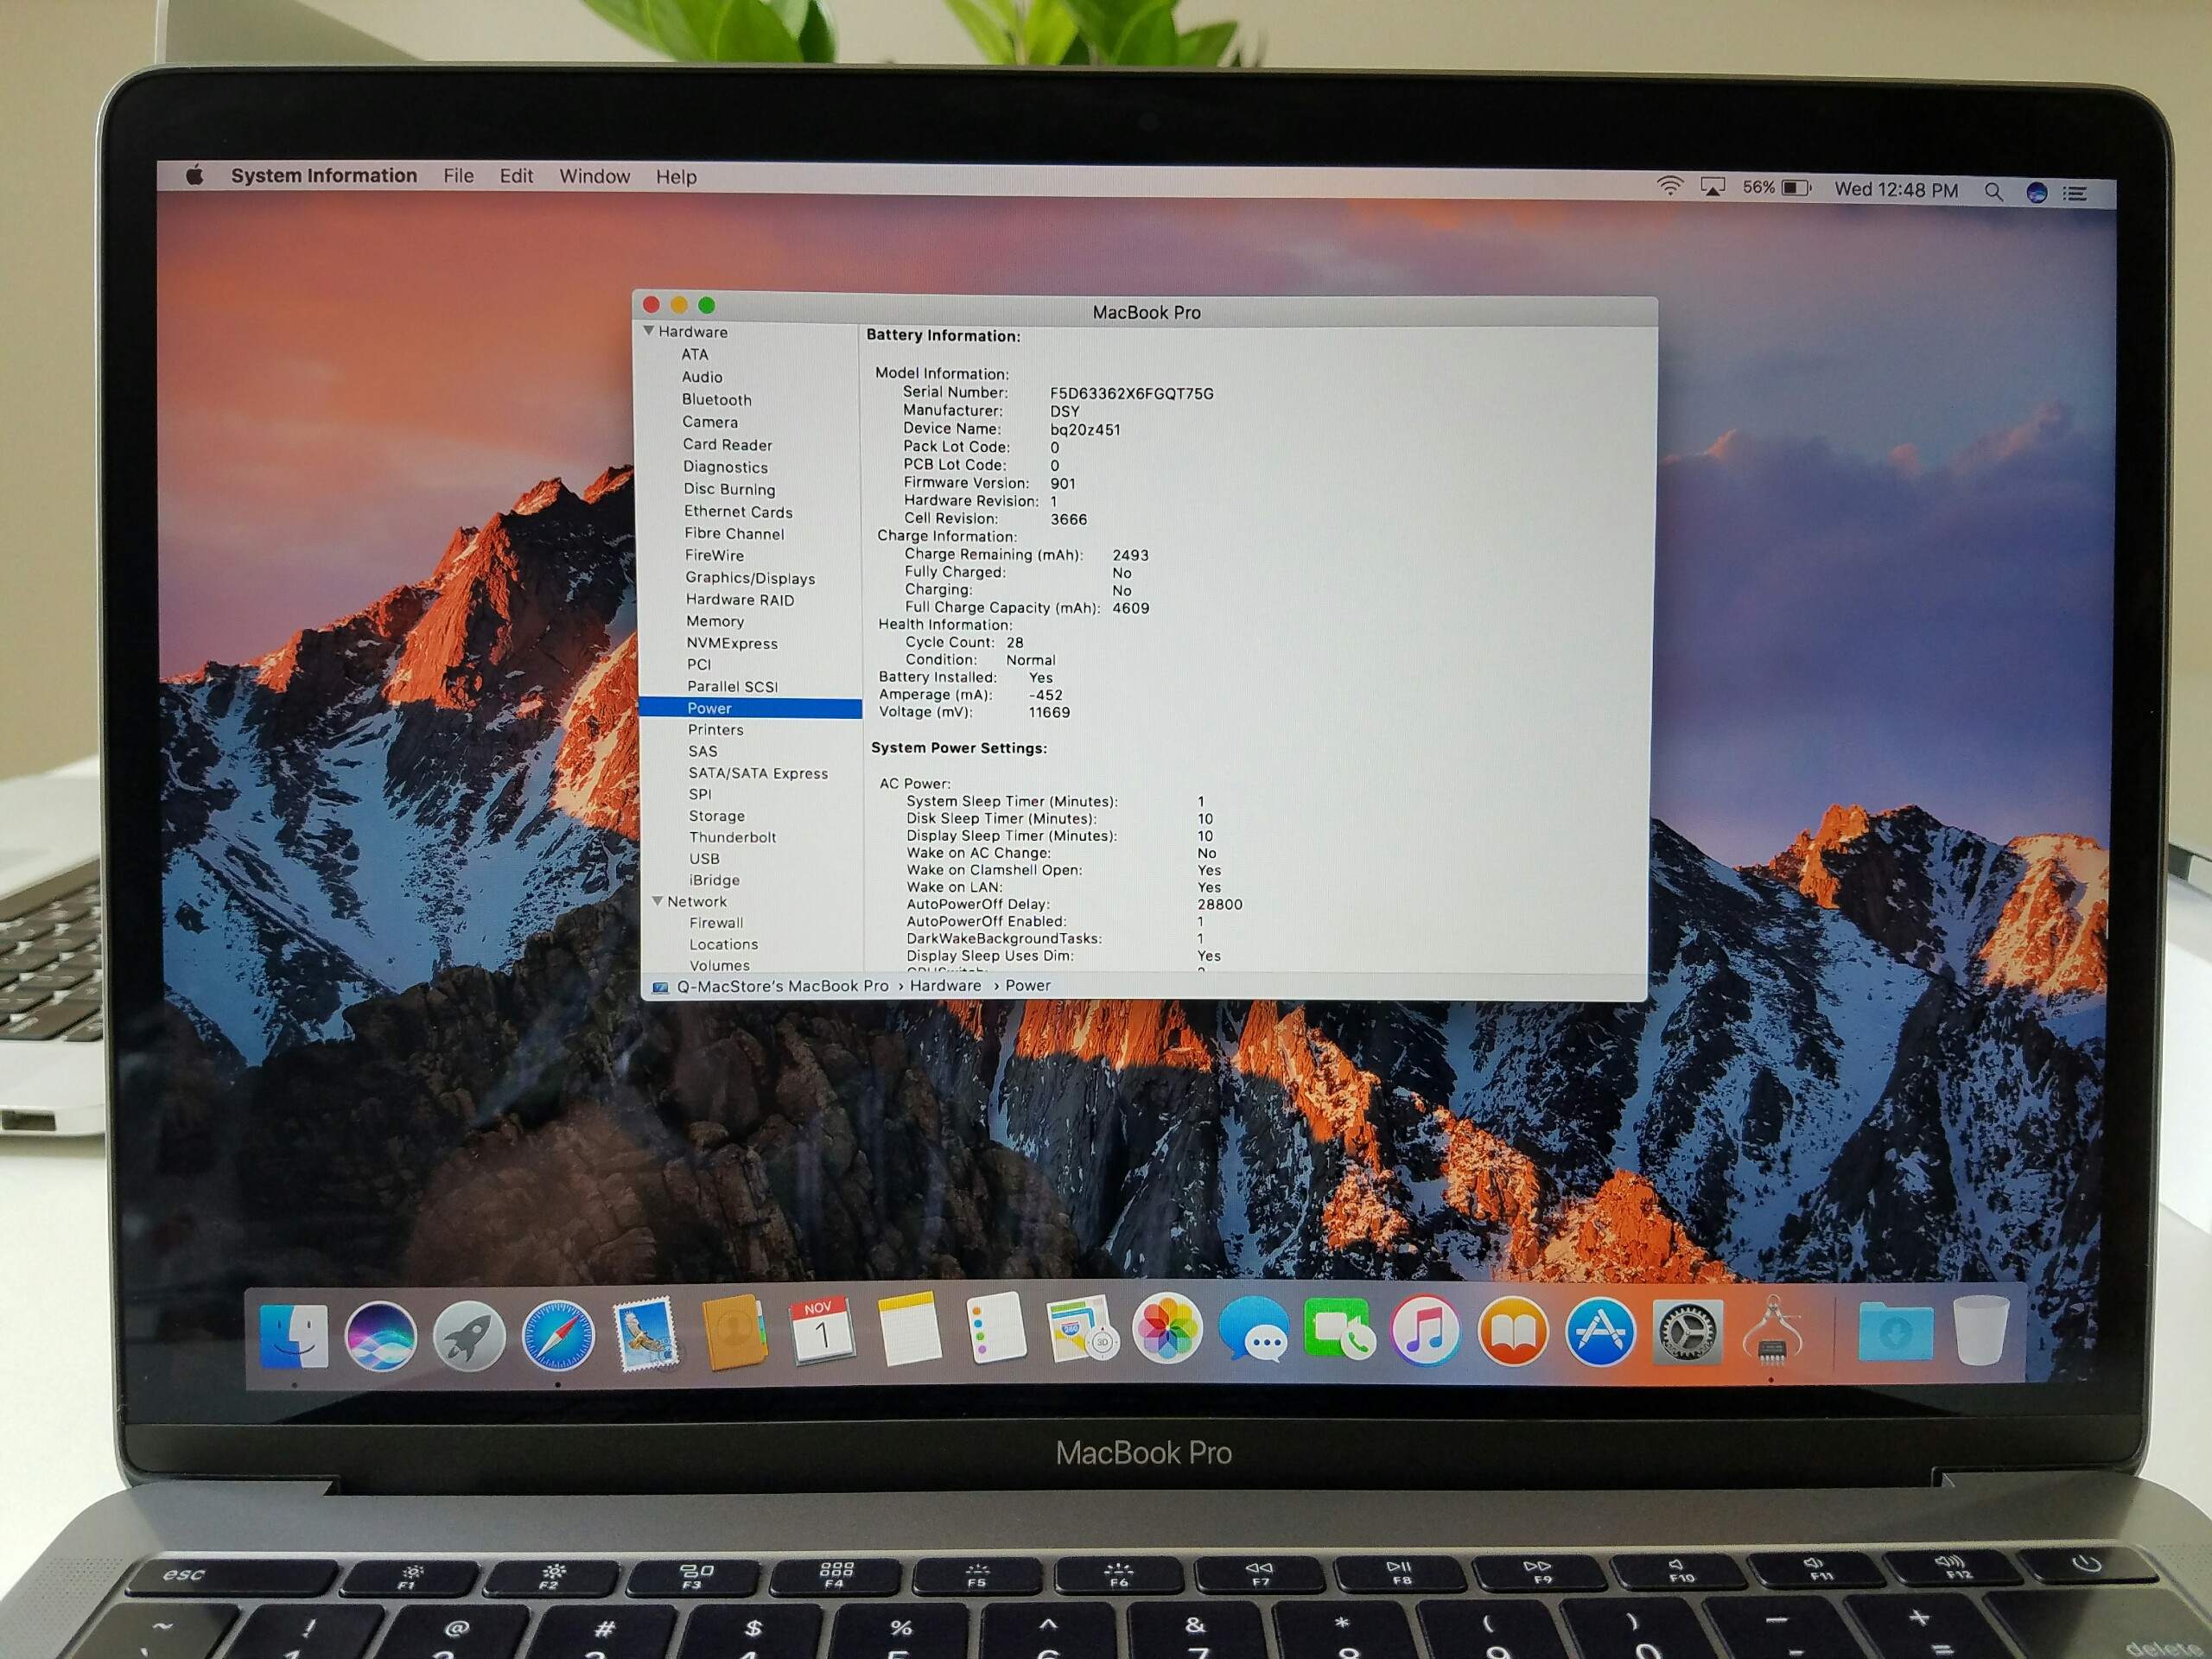
Task: Open the Notification Center icon
Action: pos(2075,193)
